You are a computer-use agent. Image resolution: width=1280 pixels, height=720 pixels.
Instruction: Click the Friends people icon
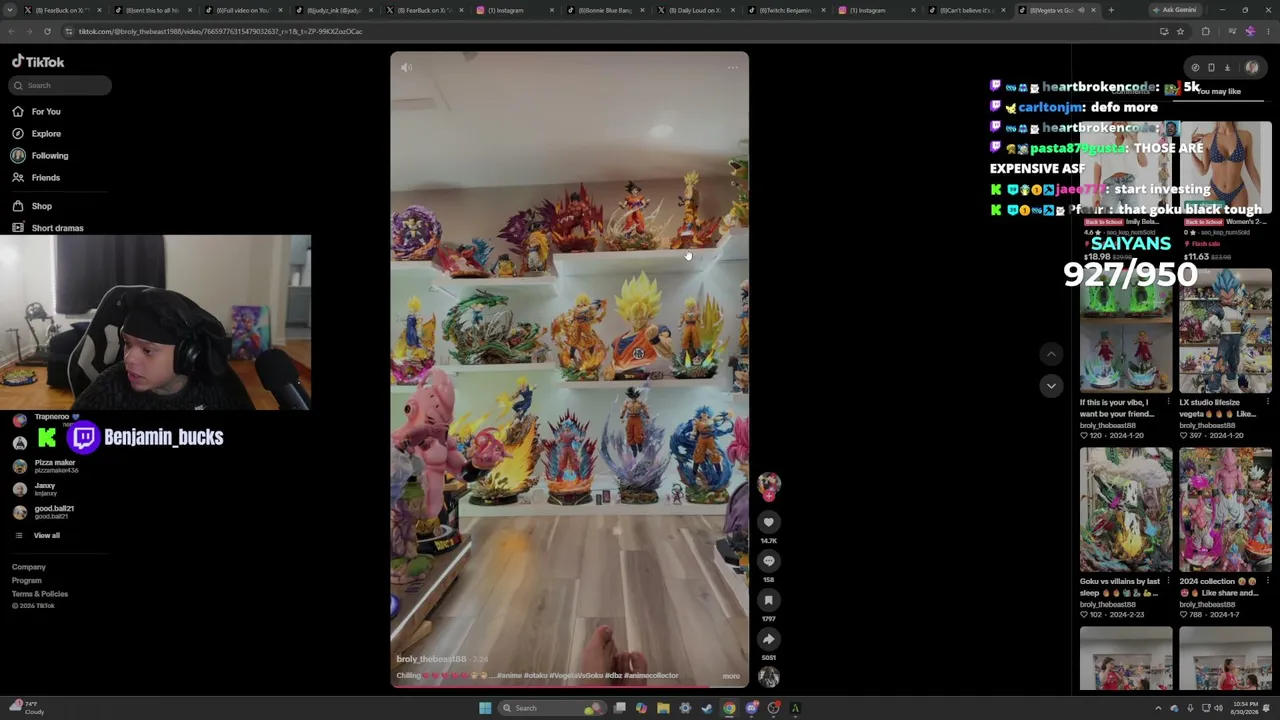click(x=18, y=177)
